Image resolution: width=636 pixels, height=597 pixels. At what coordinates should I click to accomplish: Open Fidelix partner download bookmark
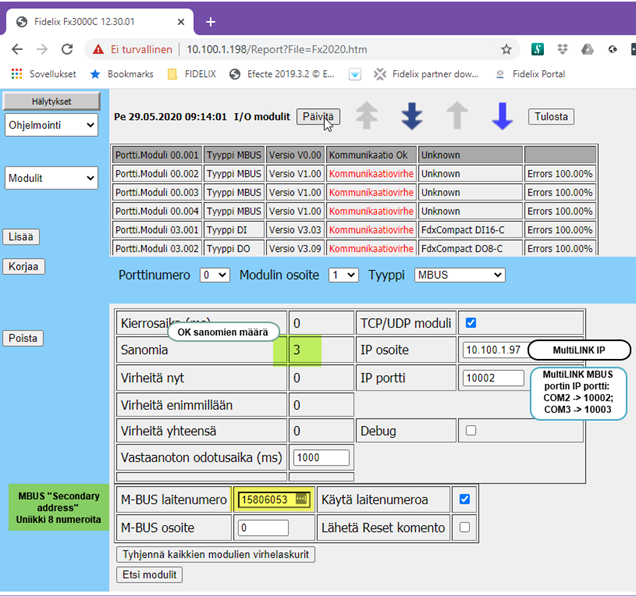coord(426,74)
